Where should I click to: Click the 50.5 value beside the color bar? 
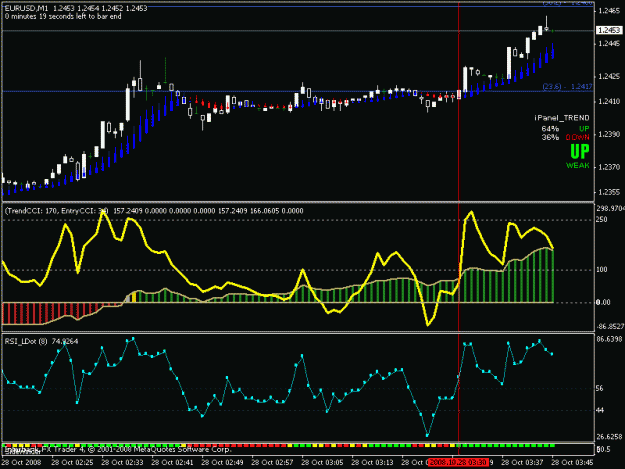pyautogui.click(x=603, y=449)
